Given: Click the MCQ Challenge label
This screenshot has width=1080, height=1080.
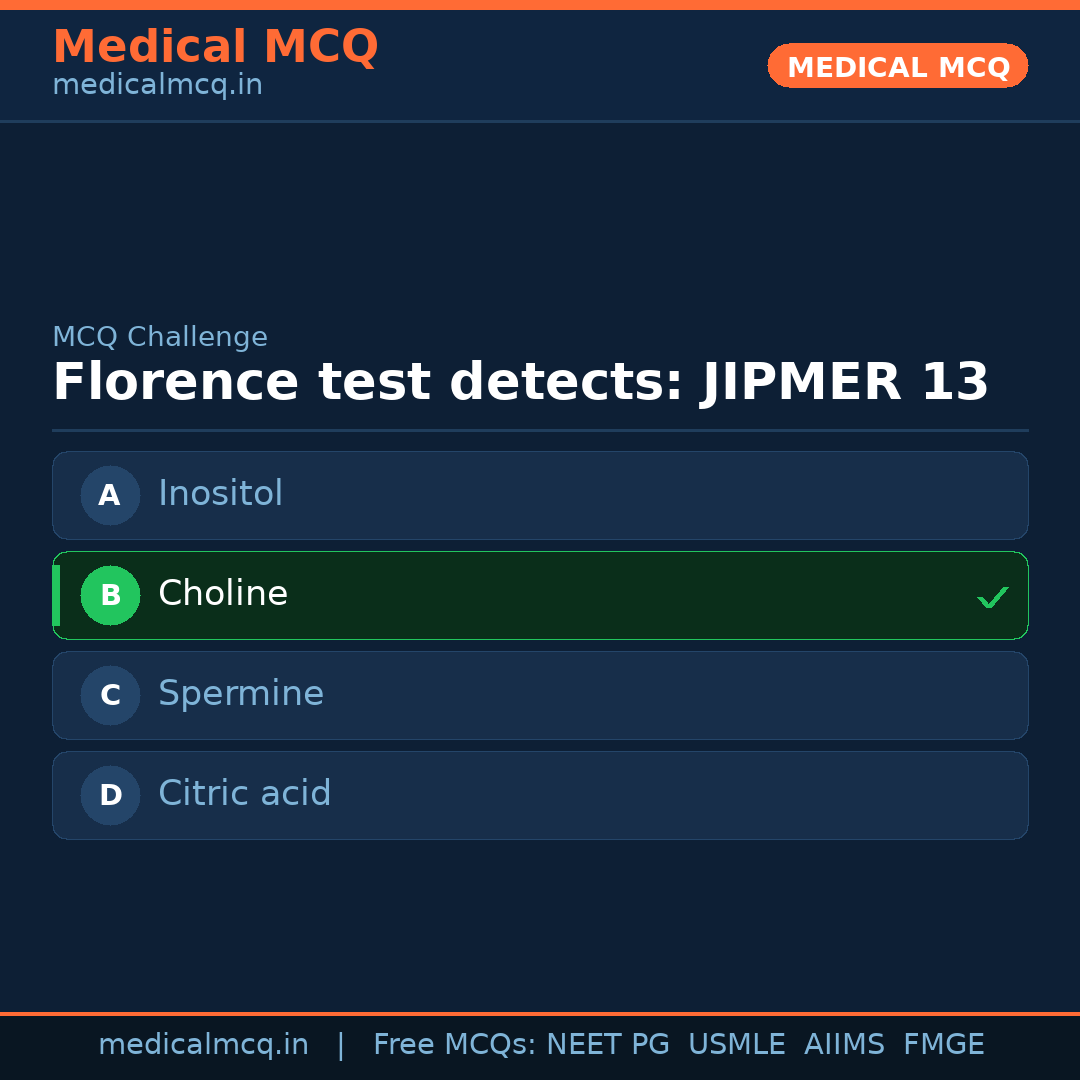Looking at the screenshot, I should coord(160,338).
